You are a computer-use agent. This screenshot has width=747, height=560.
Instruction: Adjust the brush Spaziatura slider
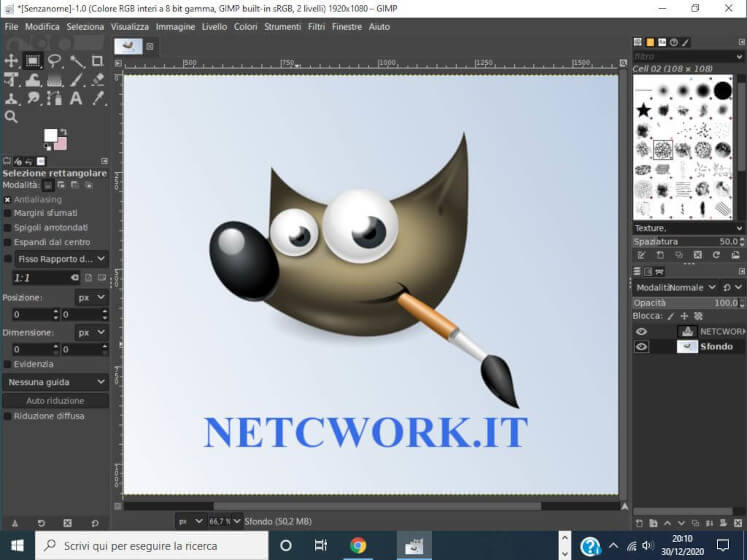688,242
